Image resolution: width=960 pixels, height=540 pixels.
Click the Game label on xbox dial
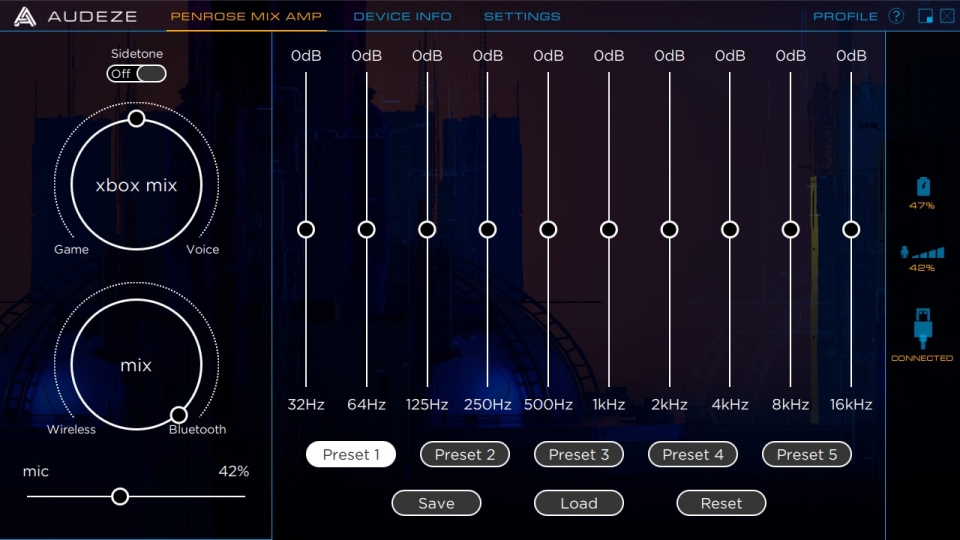[71, 249]
